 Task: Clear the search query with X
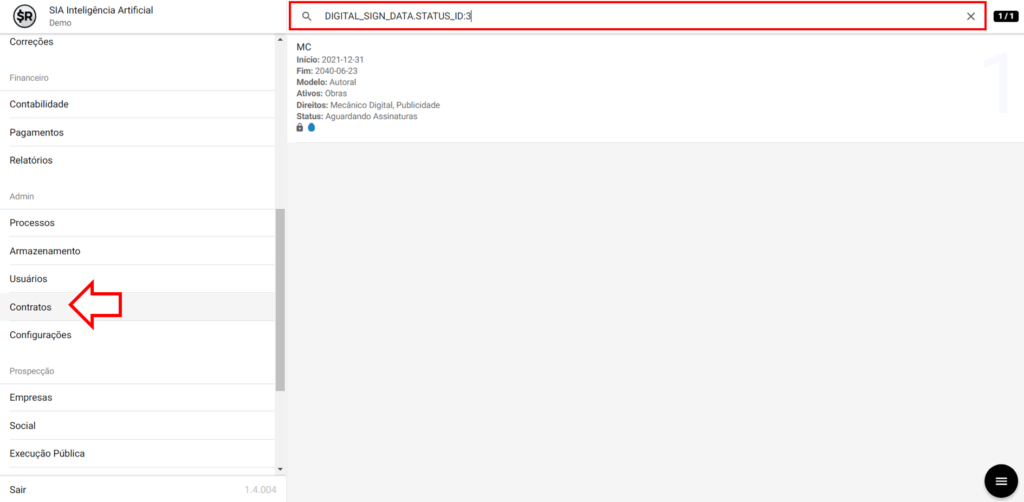pos(970,17)
